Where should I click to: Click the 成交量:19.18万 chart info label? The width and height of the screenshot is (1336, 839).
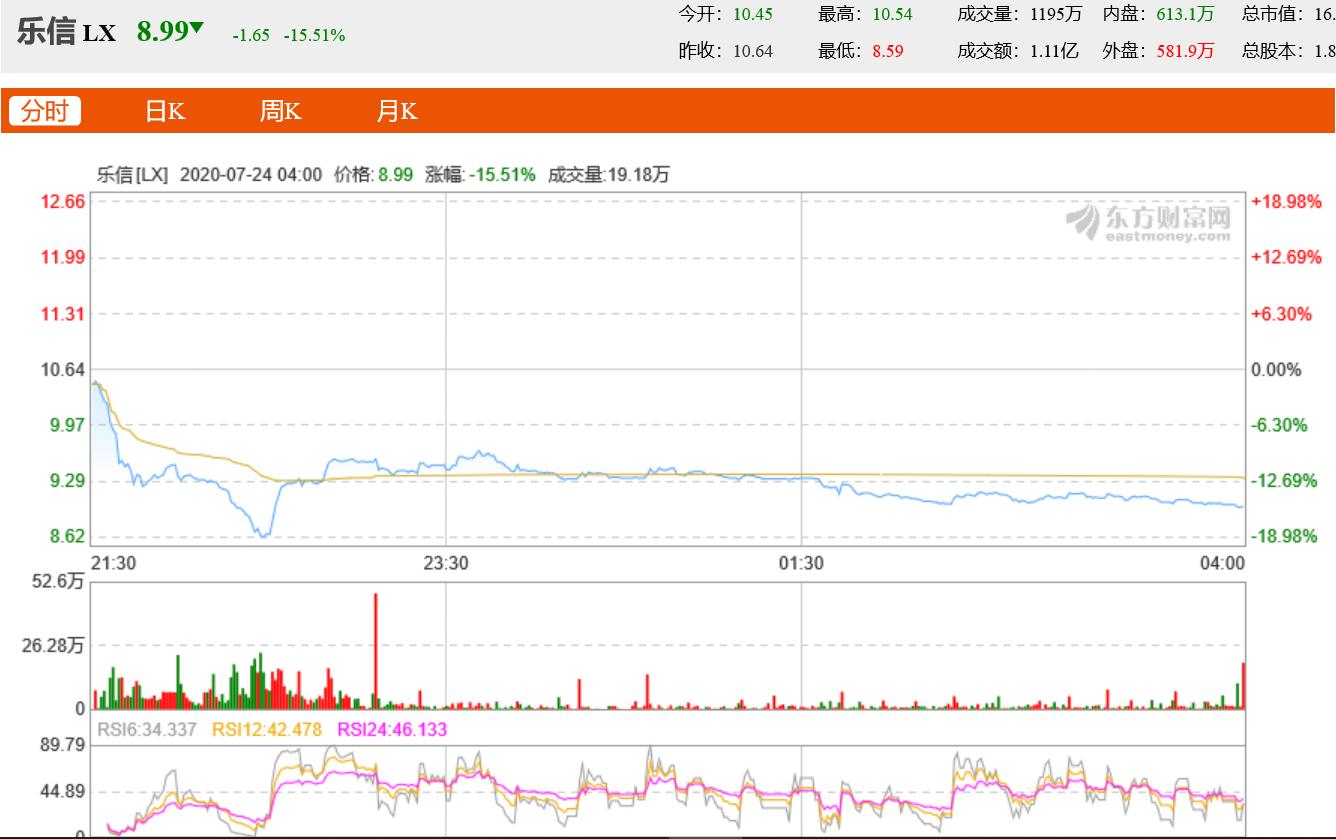[607, 175]
